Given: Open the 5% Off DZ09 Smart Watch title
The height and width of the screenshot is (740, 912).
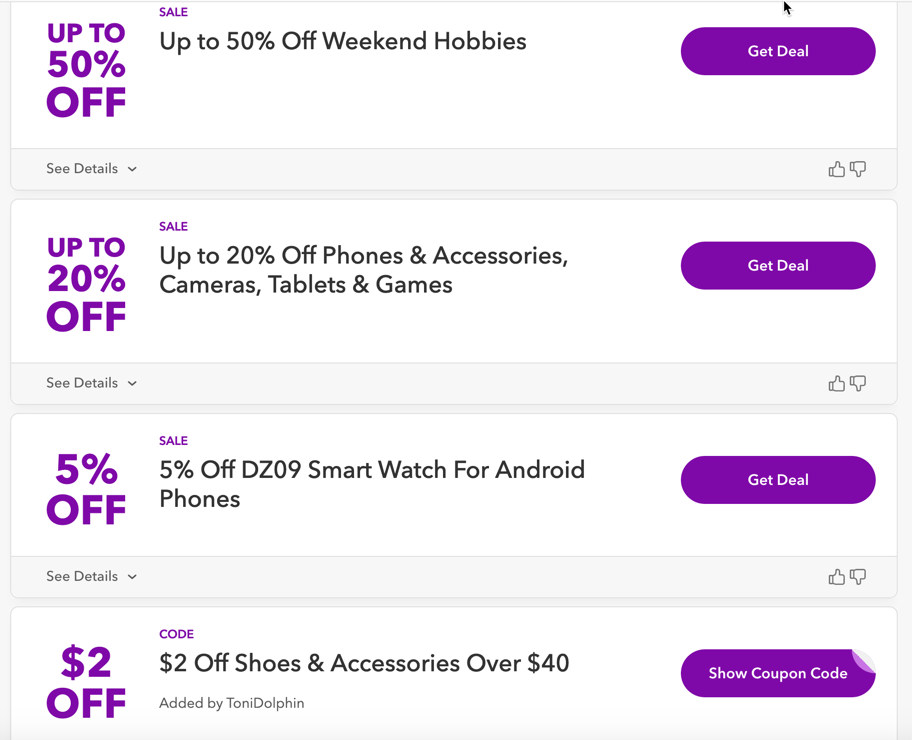Looking at the screenshot, I should click(x=372, y=484).
